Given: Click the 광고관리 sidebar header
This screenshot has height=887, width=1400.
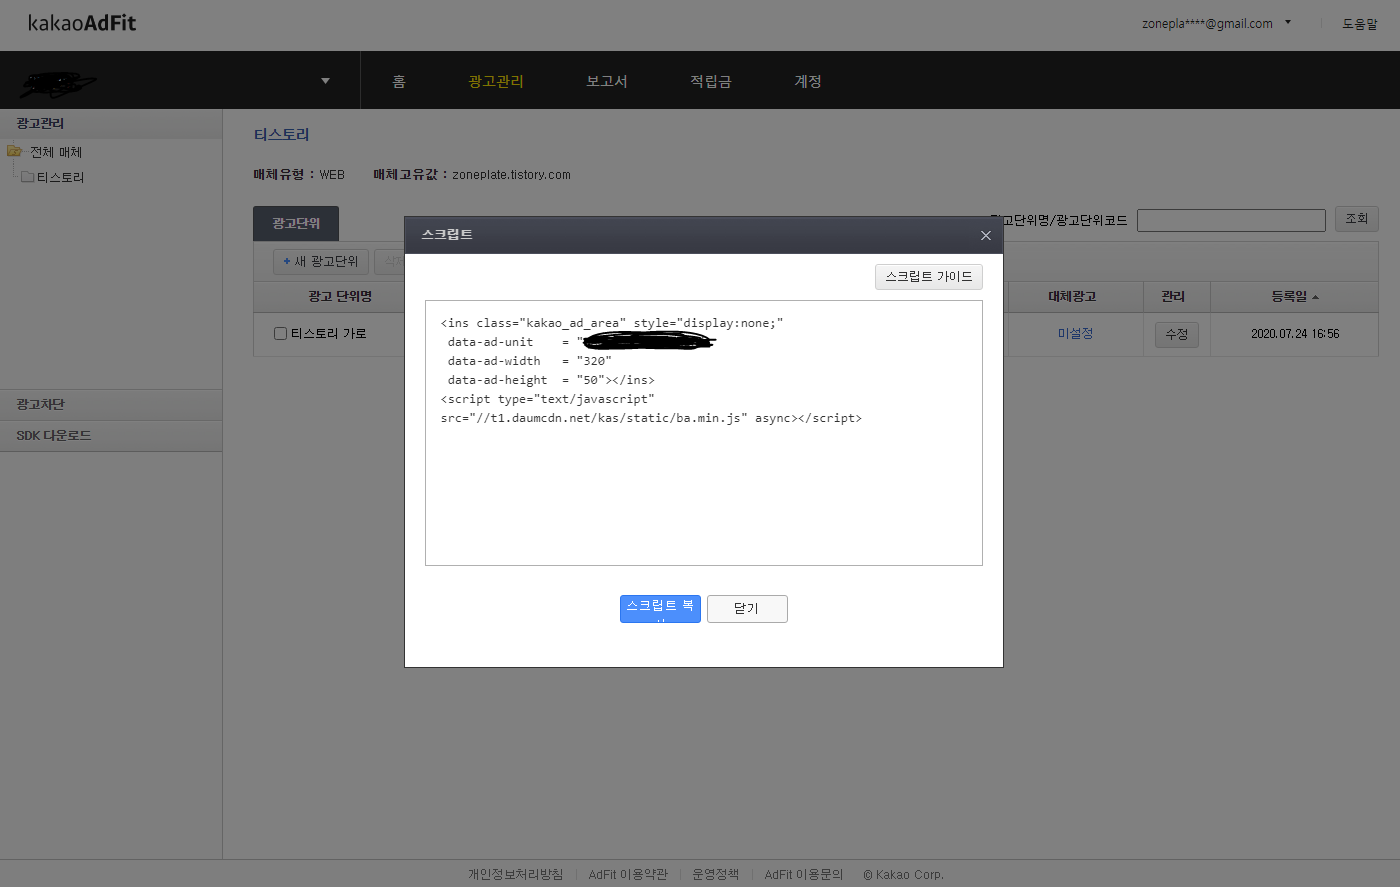Looking at the screenshot, I should tap(111, 124).
